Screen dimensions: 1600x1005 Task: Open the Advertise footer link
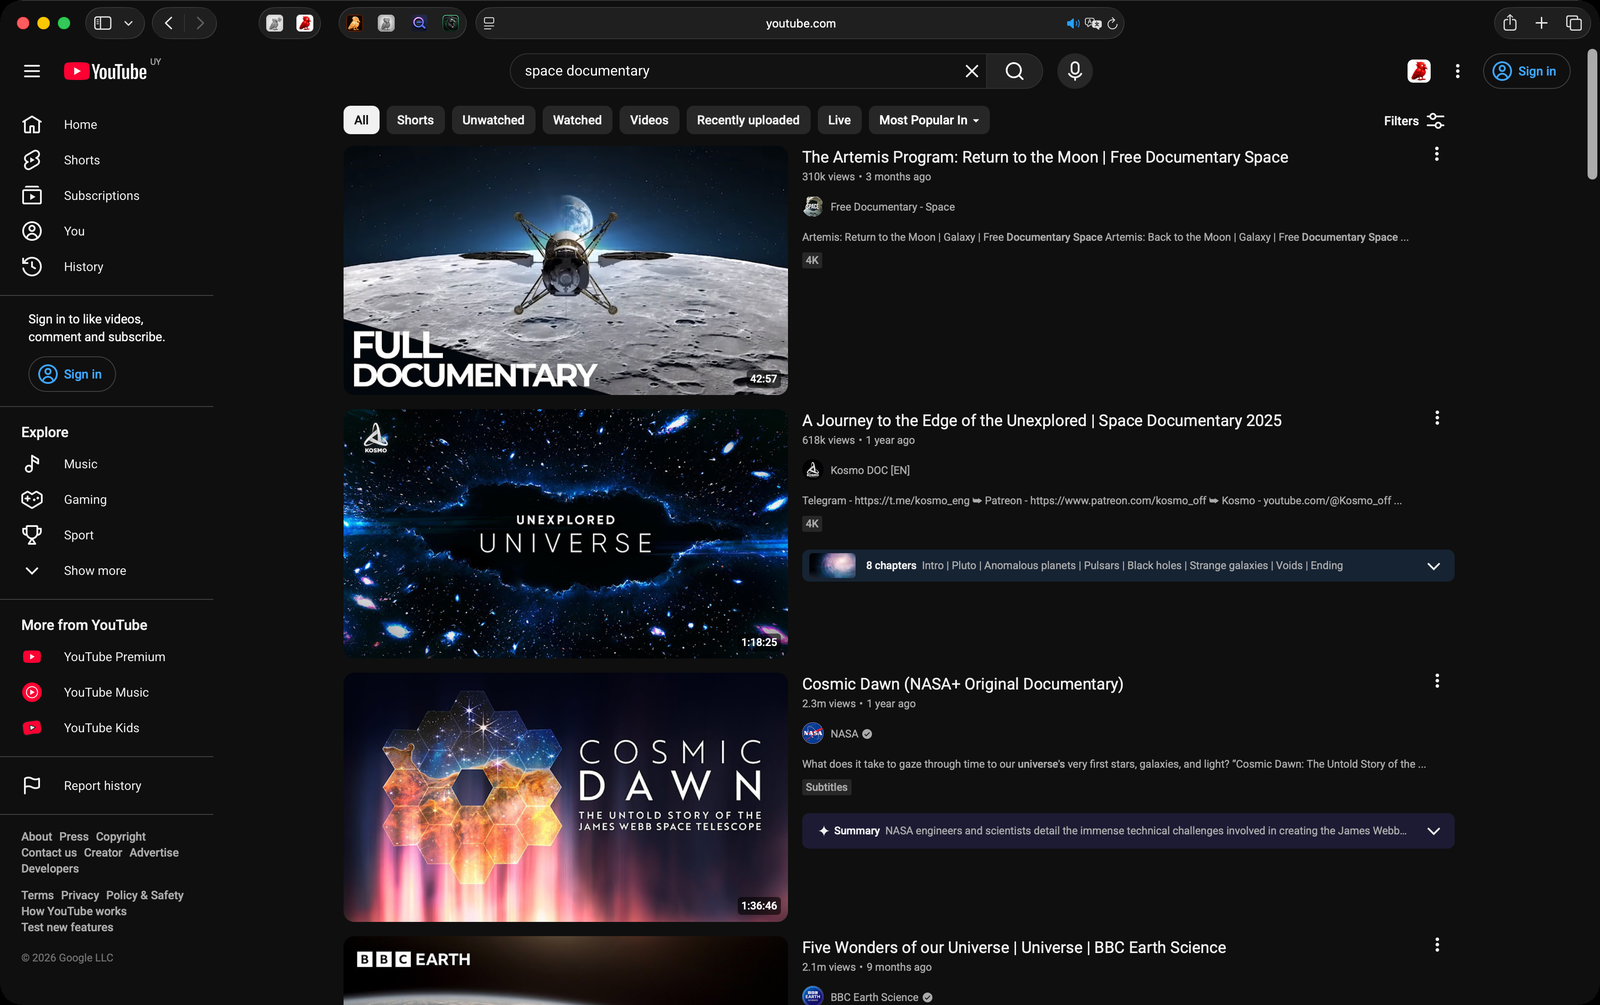pyautogui.click(x=154, y=853)
